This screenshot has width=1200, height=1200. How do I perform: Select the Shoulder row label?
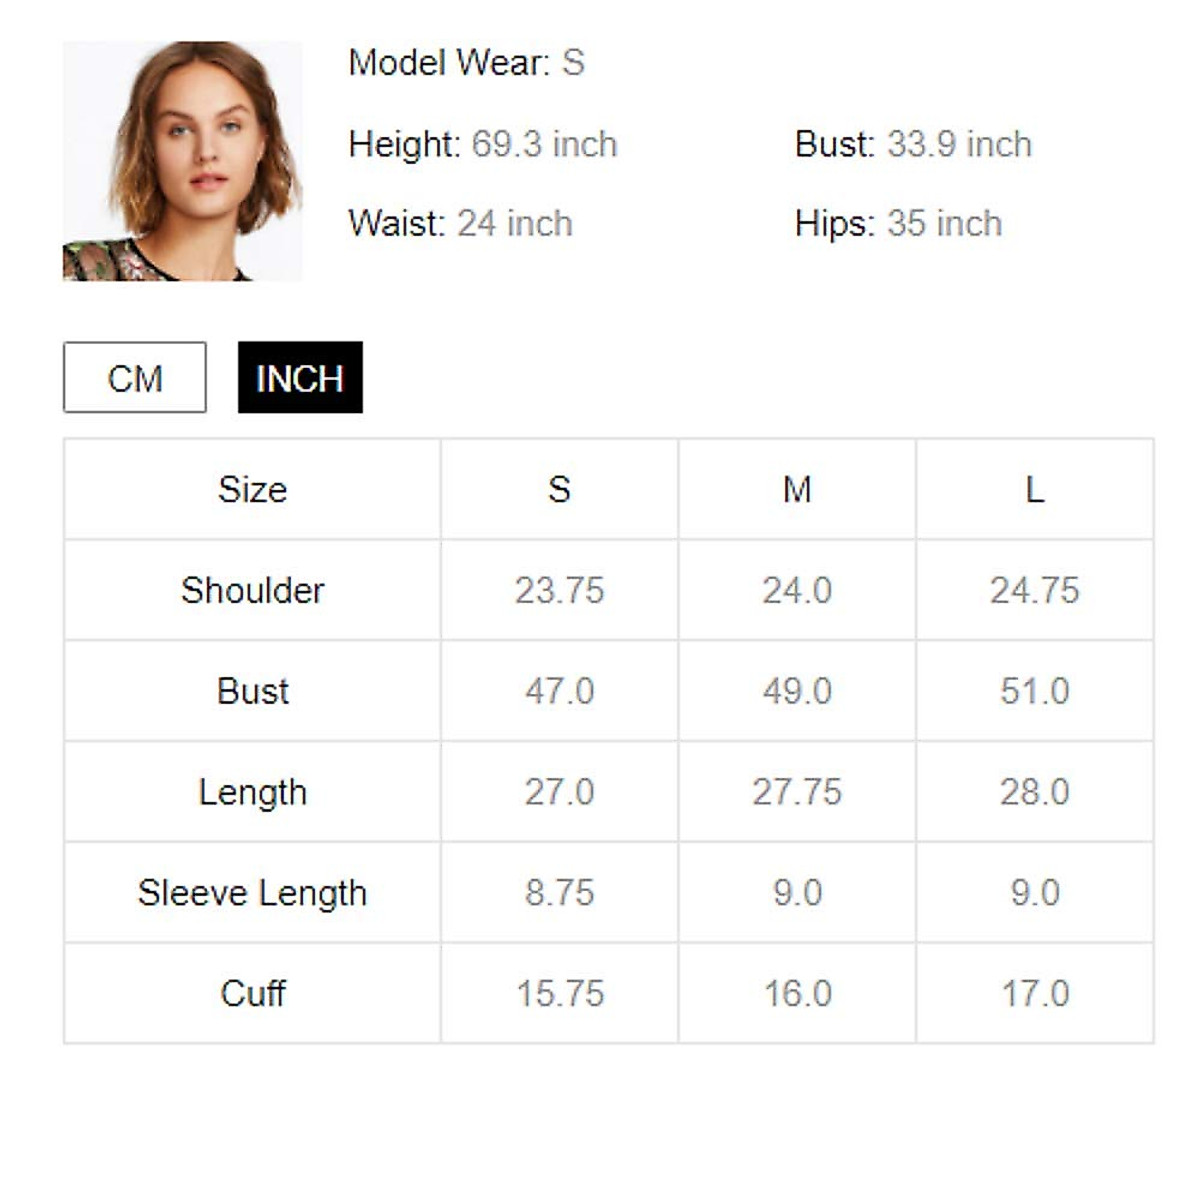[252, 590]
